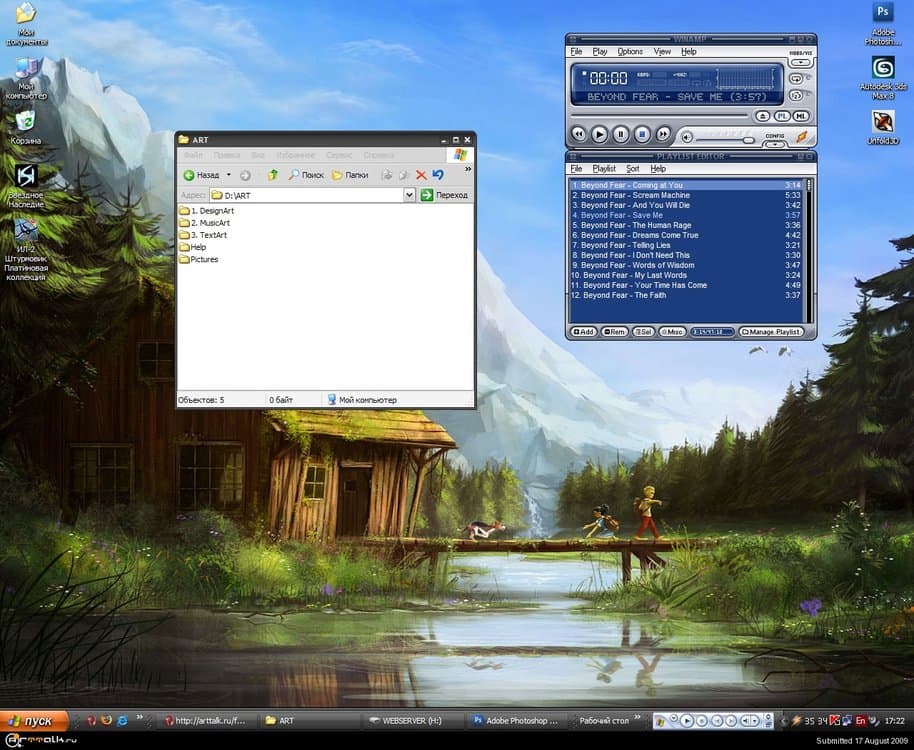Click the Winamp seek bar
Screen dimensions: 914x750
click(659, 116)
